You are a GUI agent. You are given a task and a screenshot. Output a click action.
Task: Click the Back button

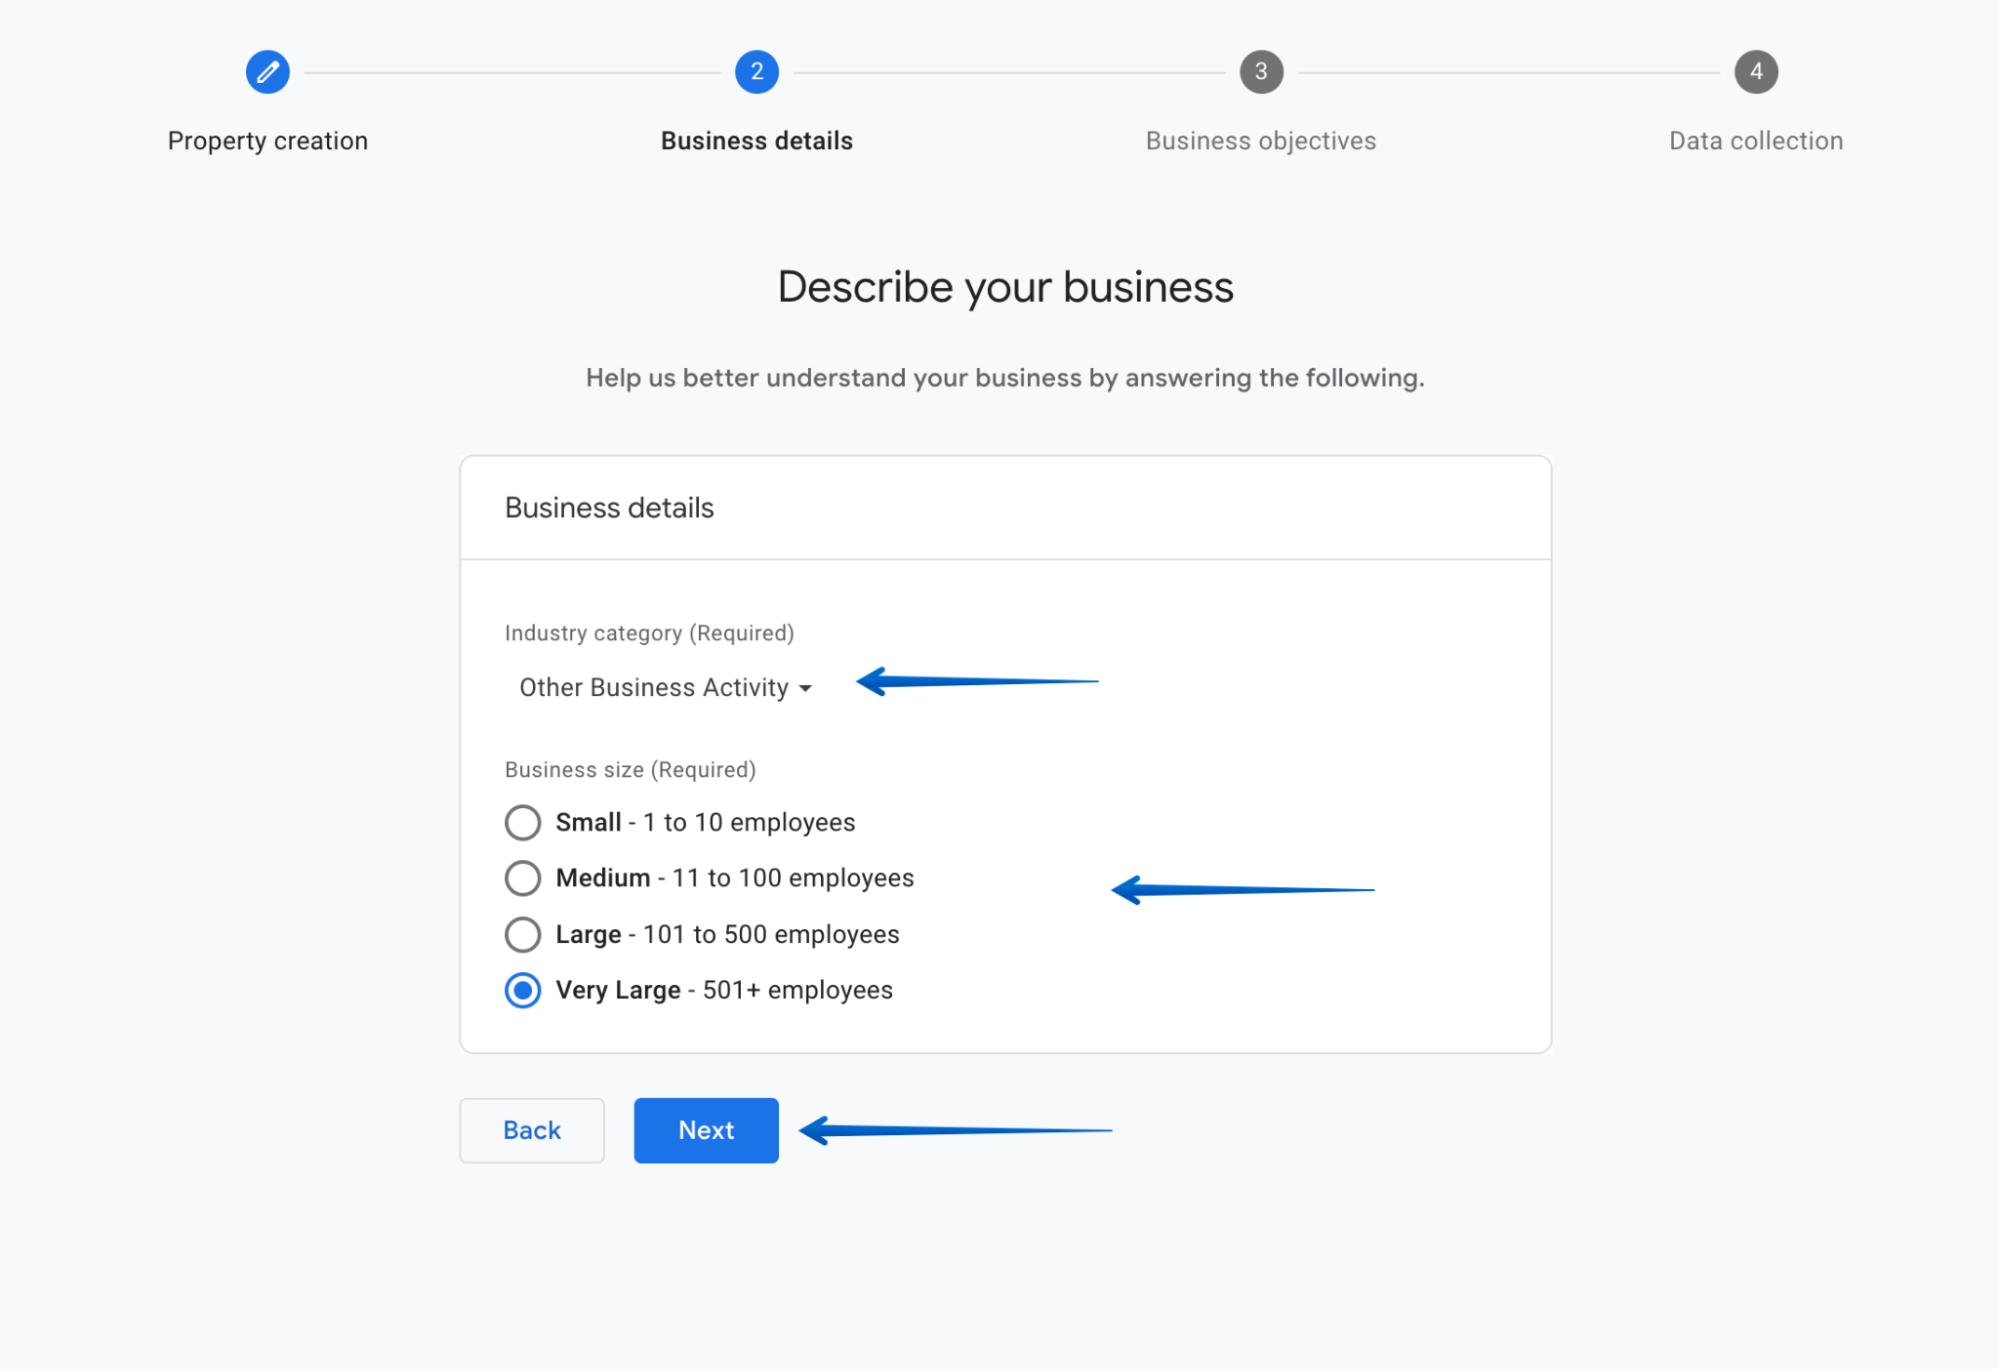[531, 1130]
